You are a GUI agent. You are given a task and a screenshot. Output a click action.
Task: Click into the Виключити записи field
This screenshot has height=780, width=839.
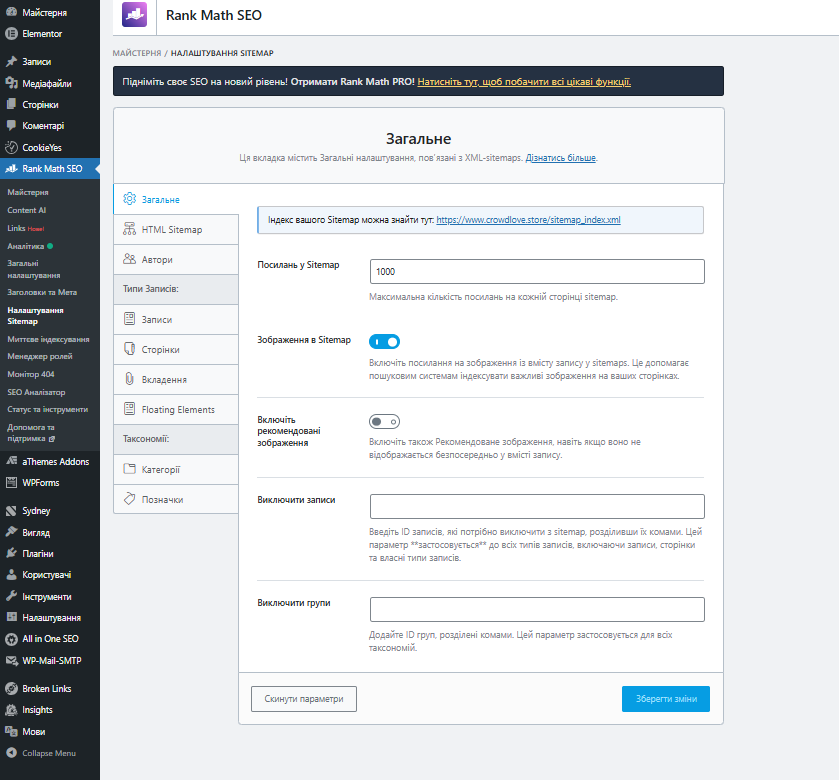coord(537,506)
